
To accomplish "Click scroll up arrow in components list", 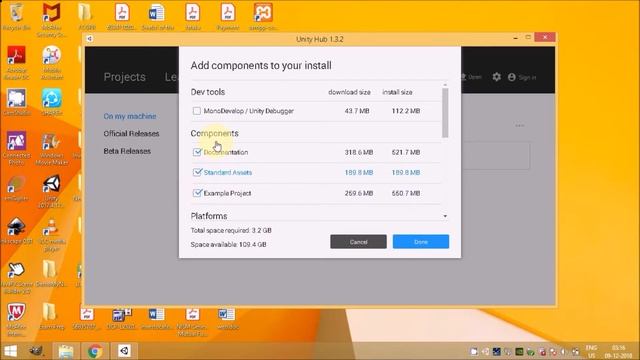I will [445, 85].
